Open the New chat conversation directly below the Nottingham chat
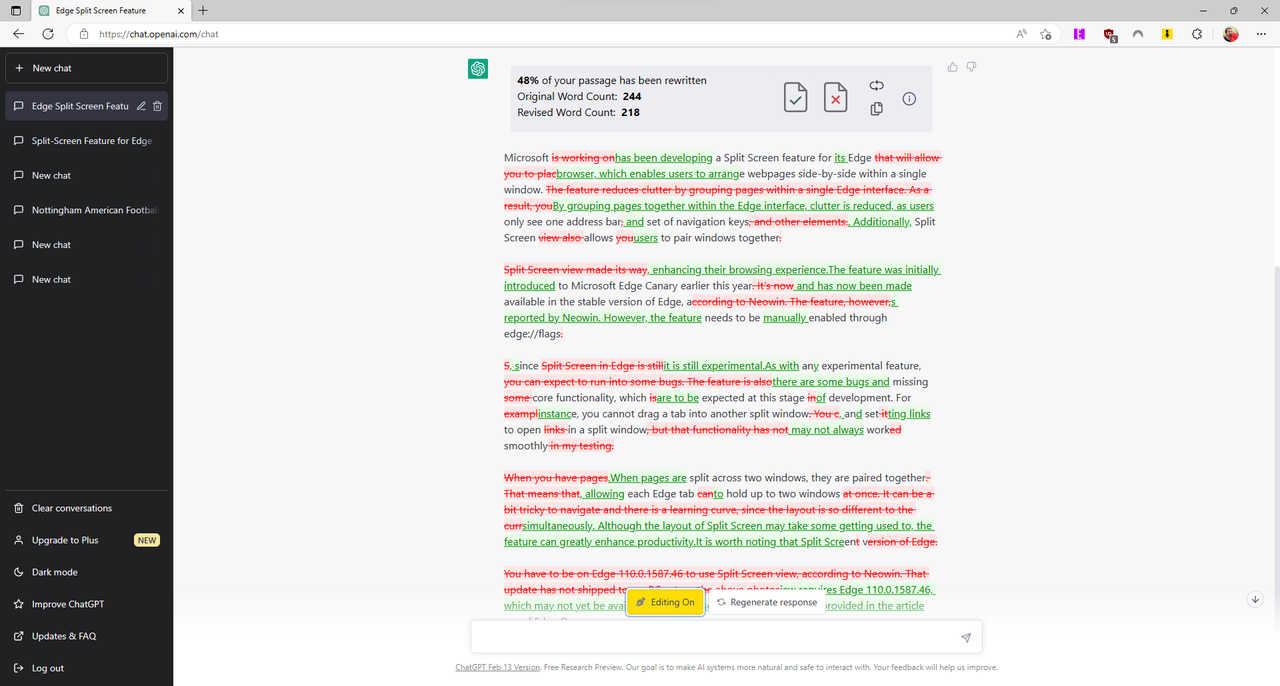Screen dimensions: 1280x686 pos(87,244)
